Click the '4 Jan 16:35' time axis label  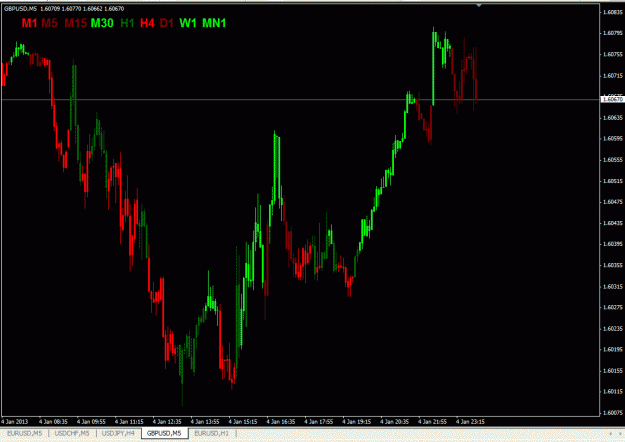pyautogui.click(x=281, y=422)
